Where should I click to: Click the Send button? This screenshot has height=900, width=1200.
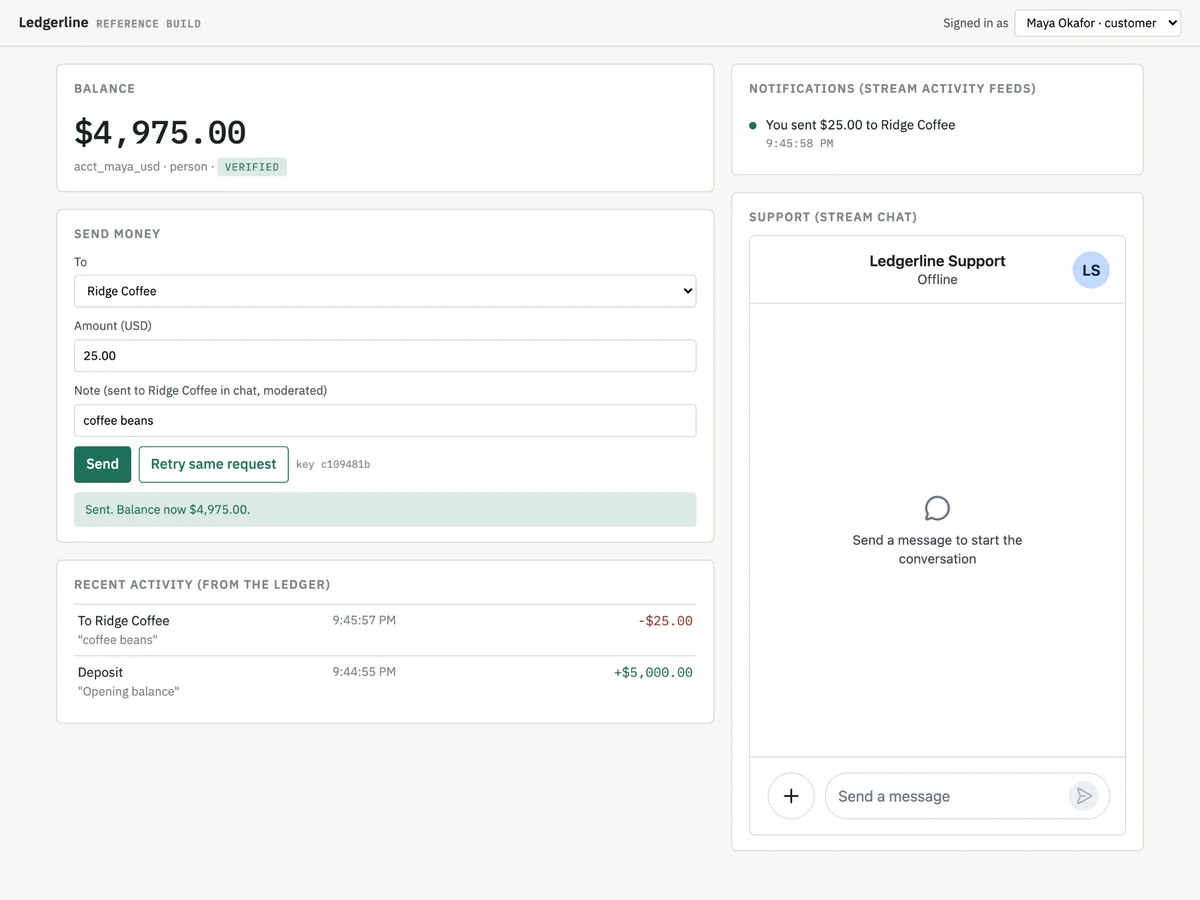point(102,464)
